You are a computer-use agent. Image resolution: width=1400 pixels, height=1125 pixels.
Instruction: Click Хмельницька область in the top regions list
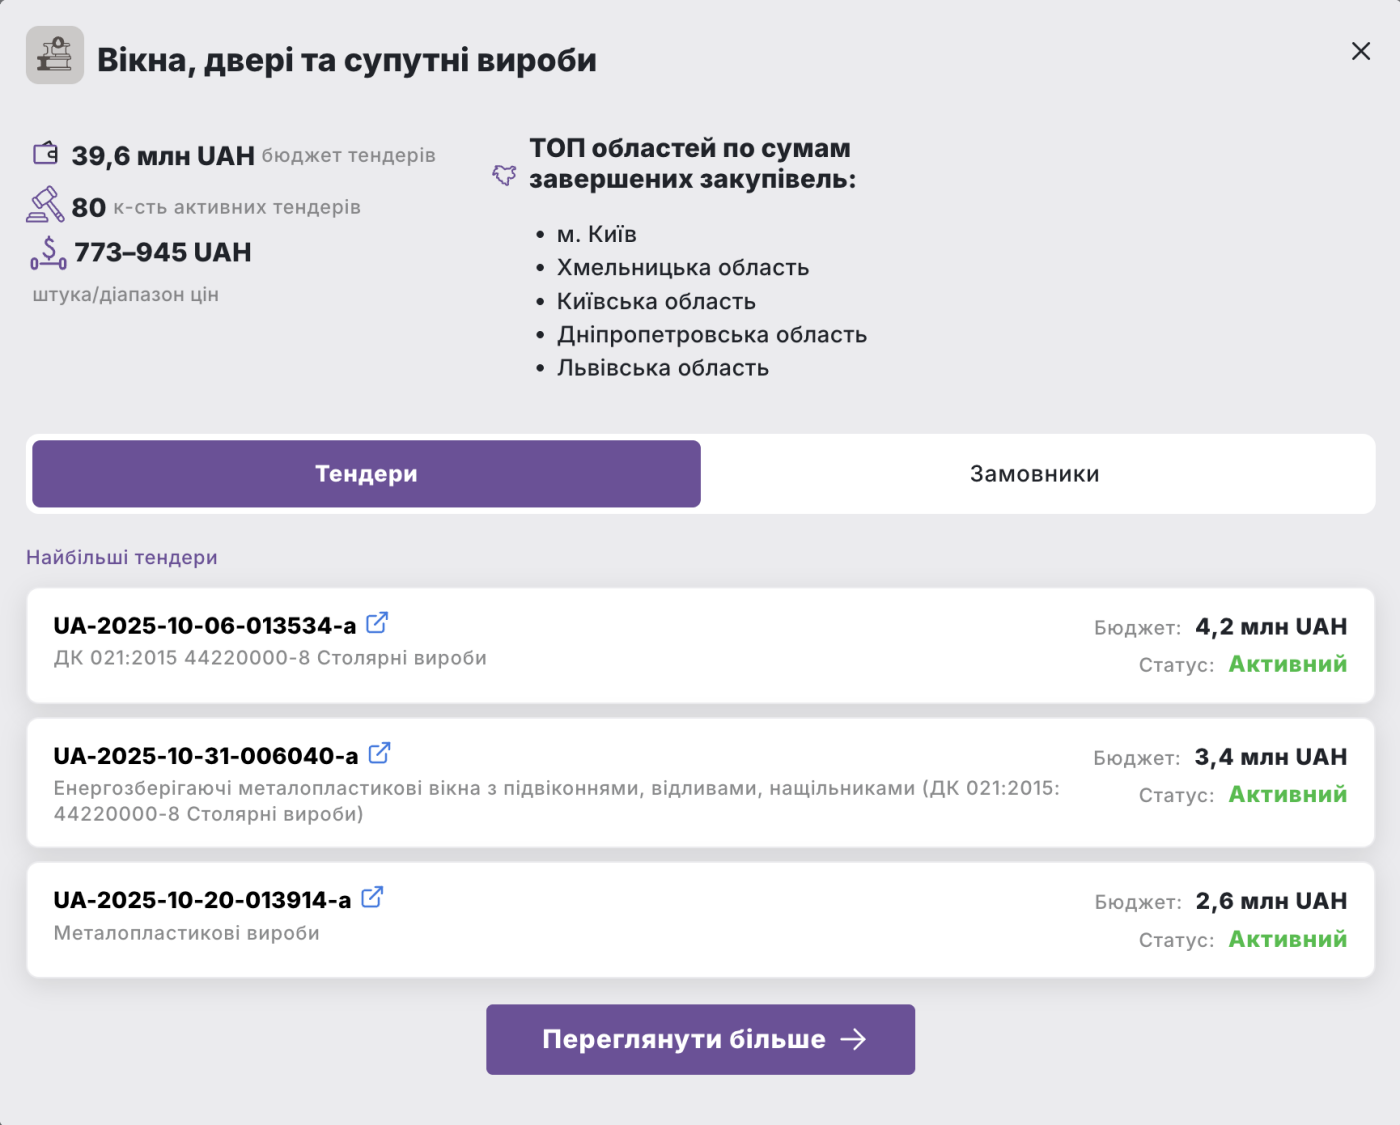coord(682,268)
